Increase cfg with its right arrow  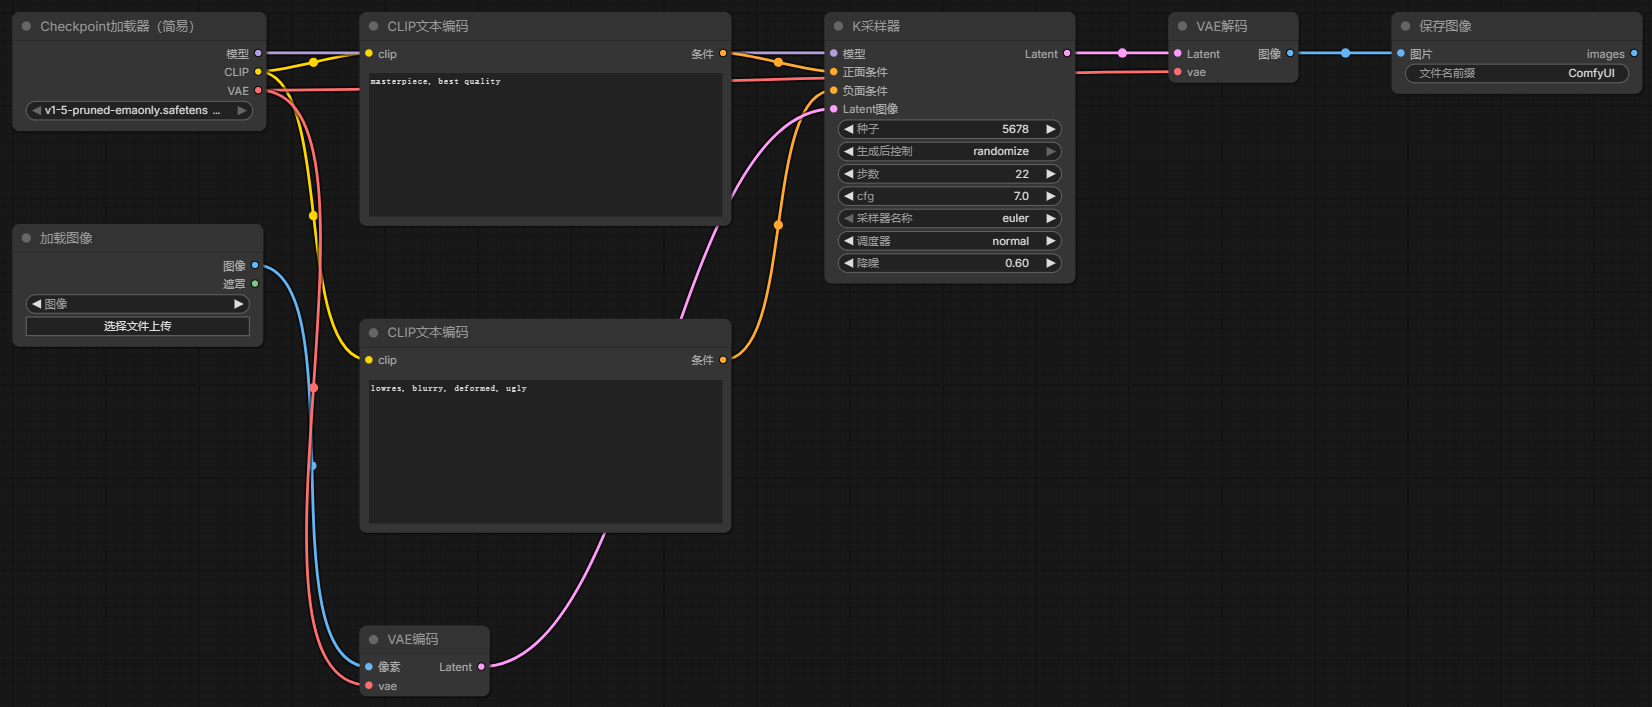1051,196
